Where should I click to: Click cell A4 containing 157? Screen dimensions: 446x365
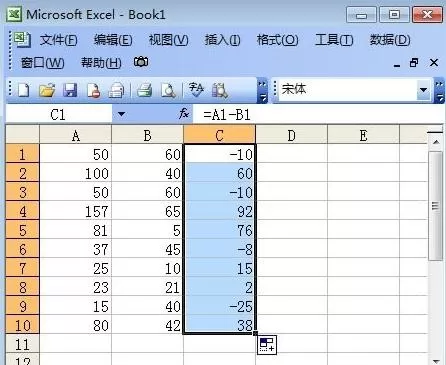pos(76,211)
